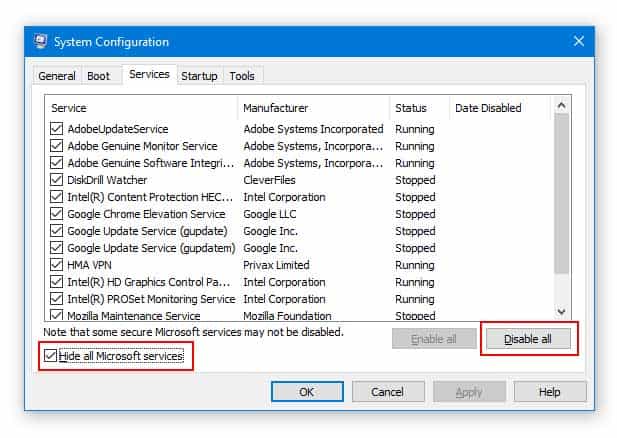Uncheck the HMA VPN service checkbox

click(x=56, y=264)
